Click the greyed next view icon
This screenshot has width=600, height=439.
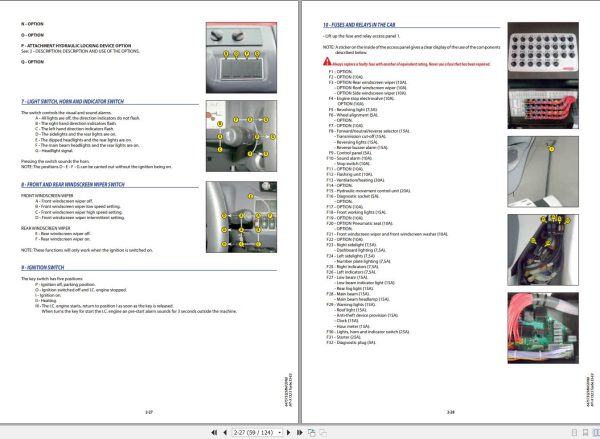point(323,432)
